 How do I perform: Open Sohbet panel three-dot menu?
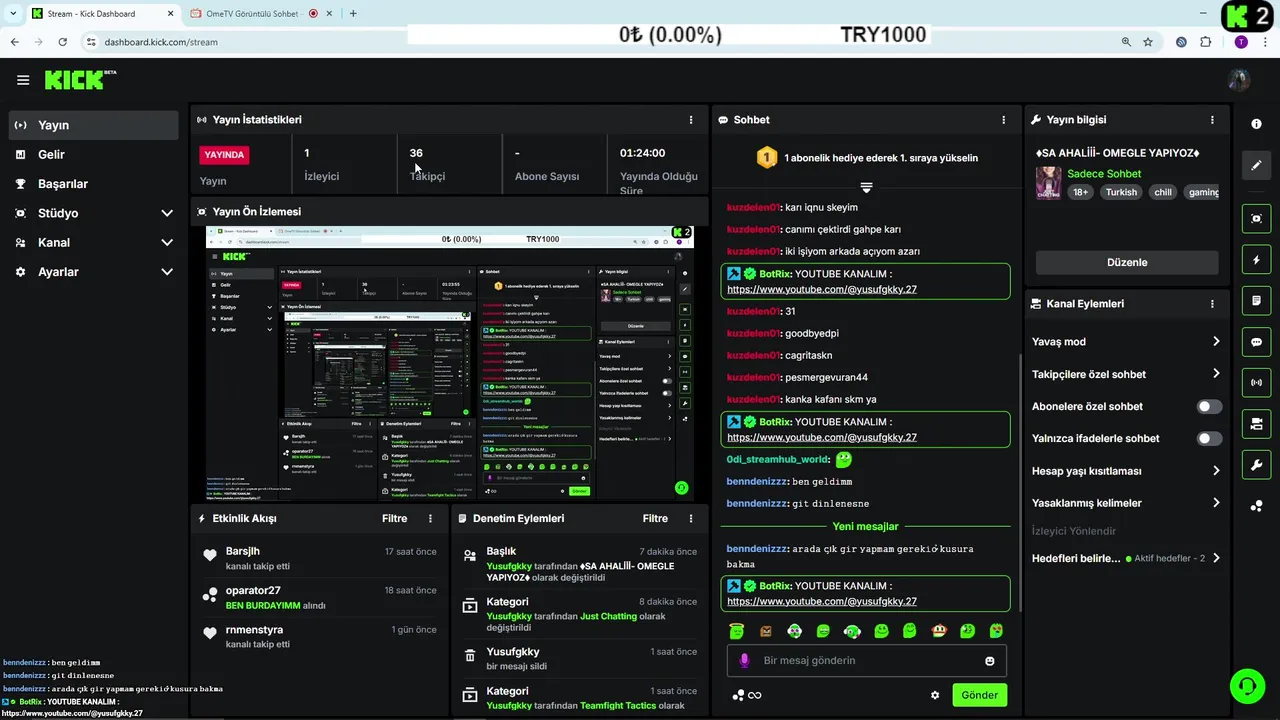point(1004,120)
